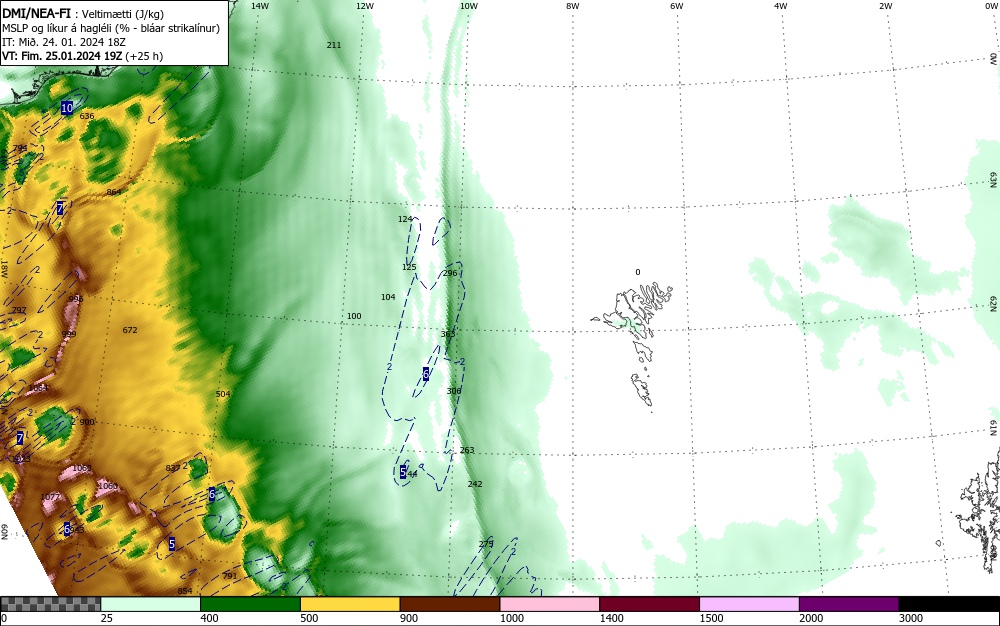Image resolution: width=1000 pixels, height=626 pixels.
Task: Click the '504' map value
Action: click(x=223, y=395)
